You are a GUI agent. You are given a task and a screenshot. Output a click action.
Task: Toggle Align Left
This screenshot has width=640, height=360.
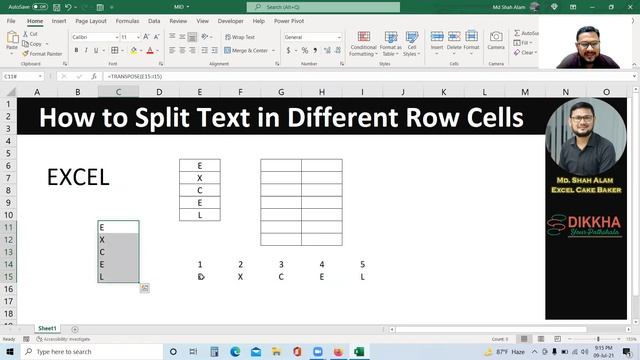pos(172,50)
